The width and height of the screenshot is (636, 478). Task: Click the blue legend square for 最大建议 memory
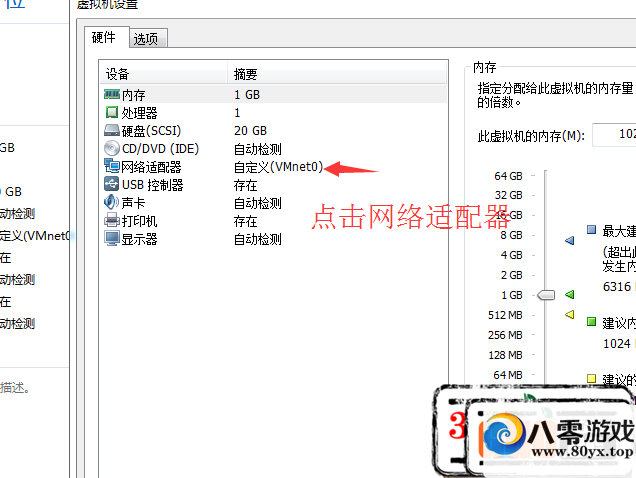(591, 230)
